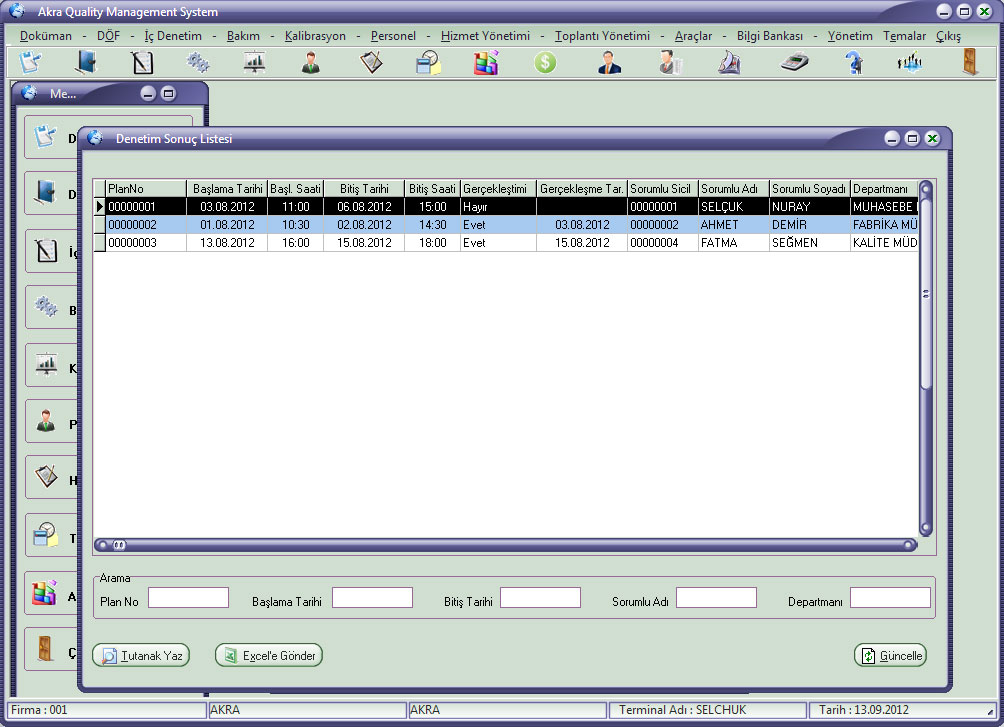The width and height of the screenshot is (1004, 727).
Task: Click the Tutanak Yaz button
Action: click(x=142, y=655)
